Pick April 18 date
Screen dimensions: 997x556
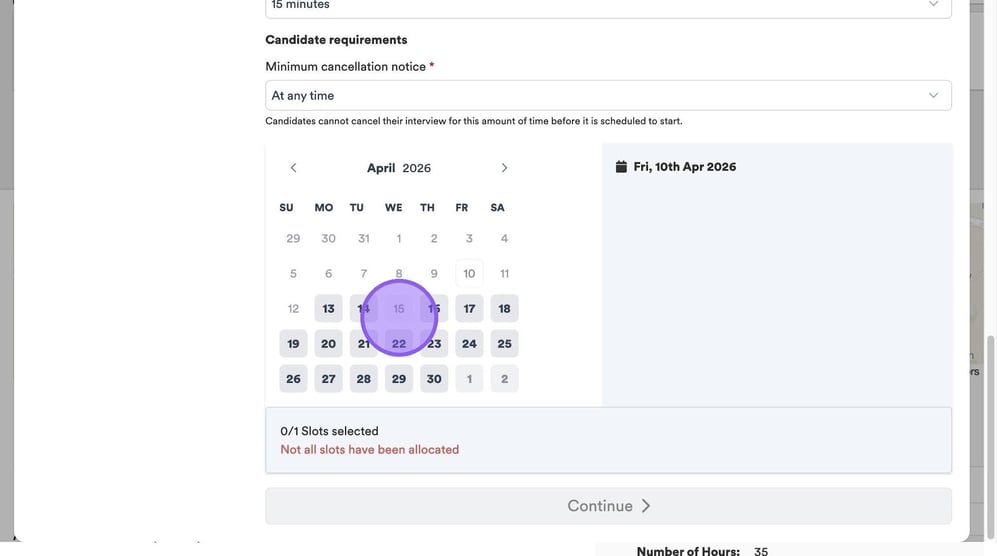pyautogui.click(x=504, y=309)
